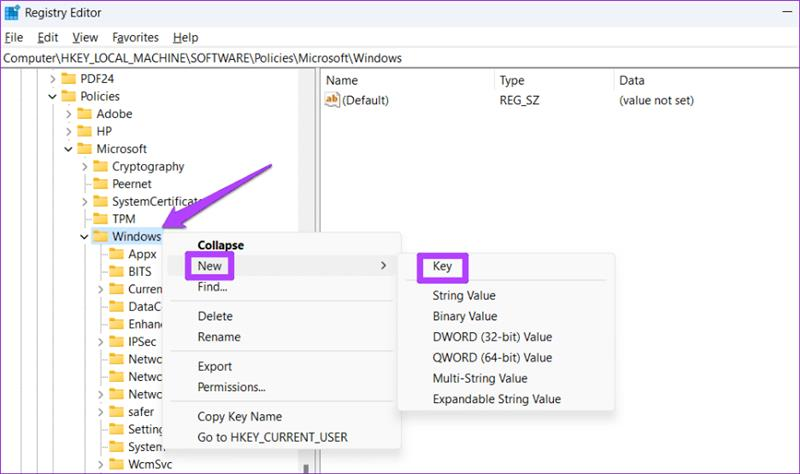Open the Favorites menu
Image resolution: width=800 pixels, height=474 pixels.
click(135, 37)
